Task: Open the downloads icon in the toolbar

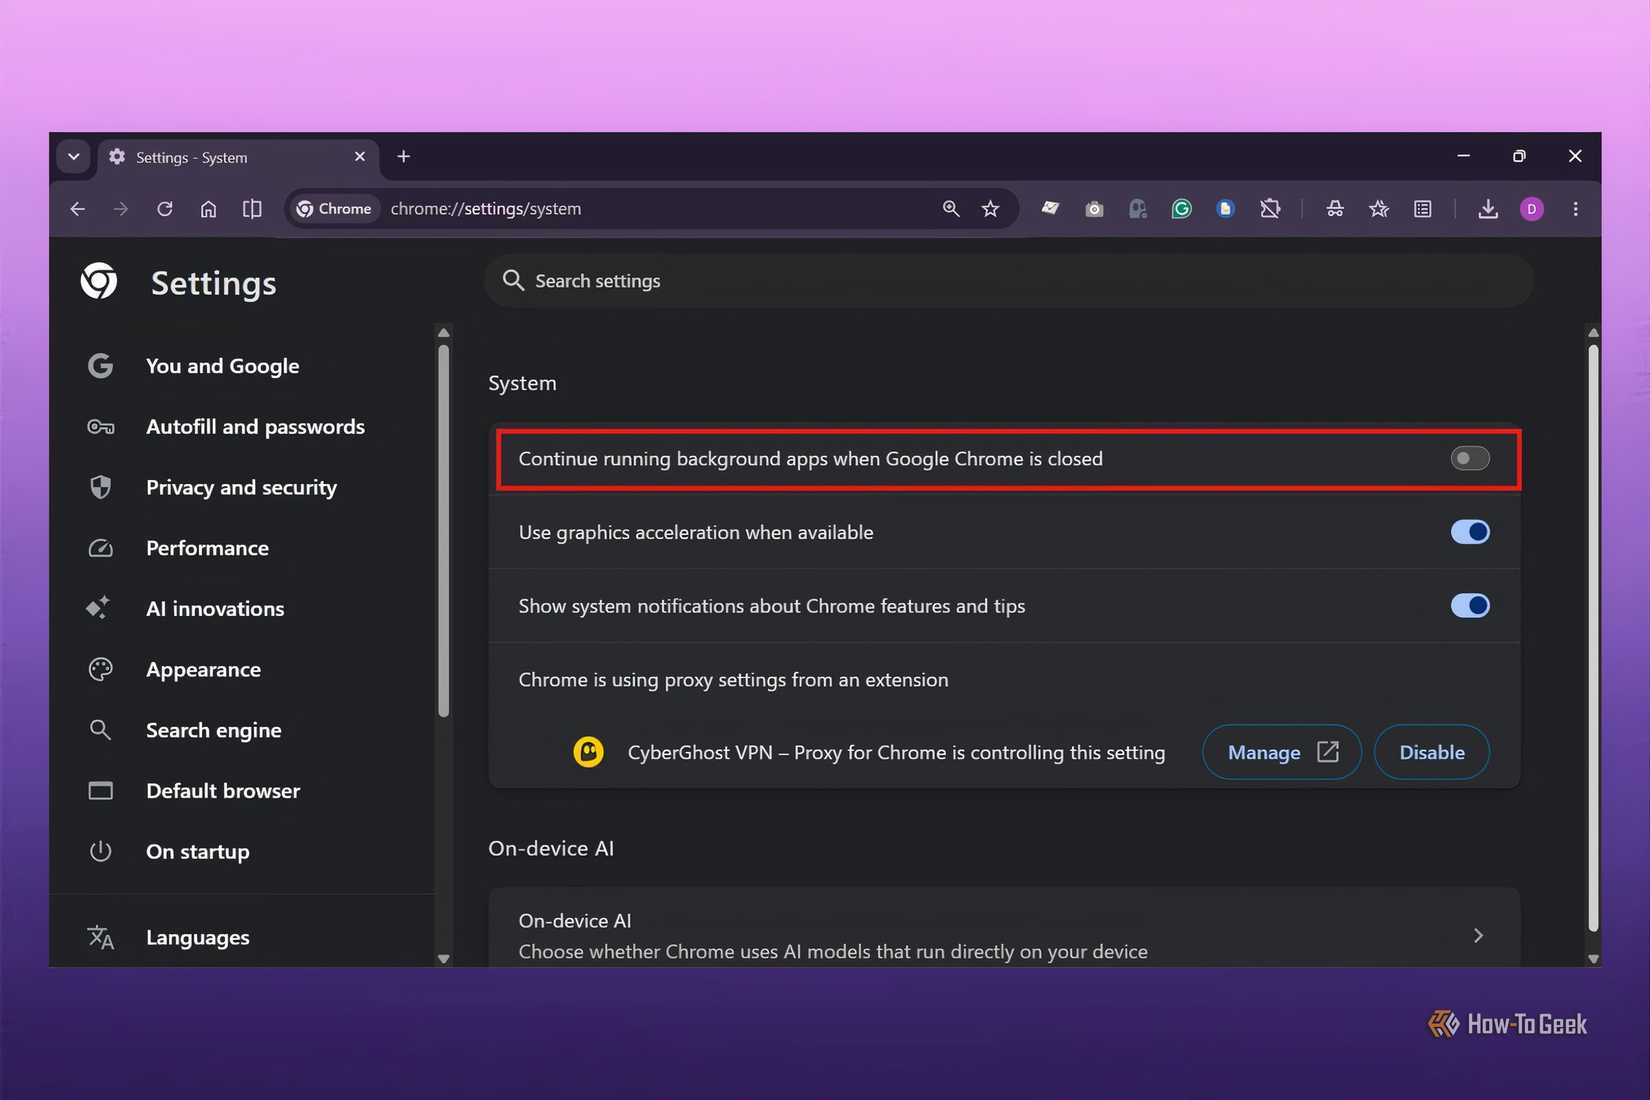Action: [x=1488, y=209]
